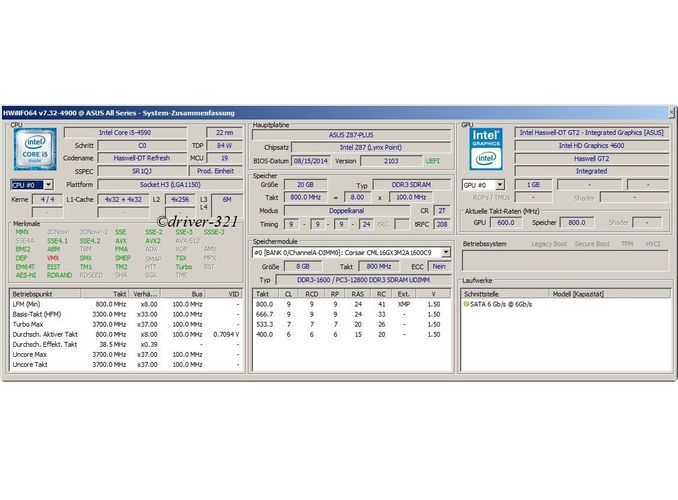
Task: Select the Intel Core i5-4590 name field
Action: (125, 132)
